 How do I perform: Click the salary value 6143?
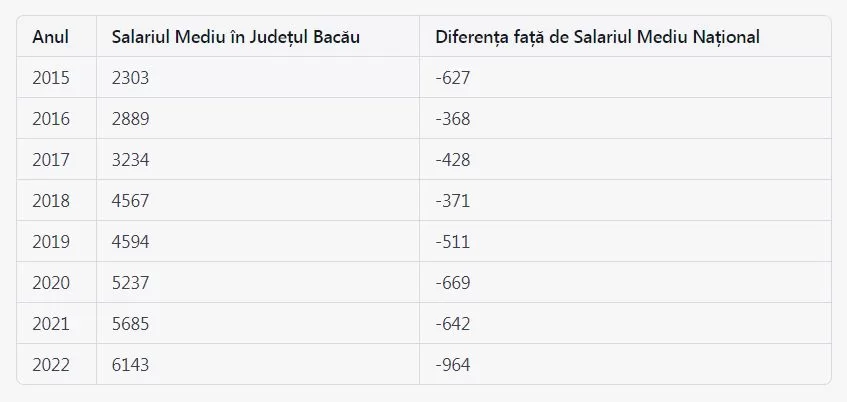(x=130, y=365)
